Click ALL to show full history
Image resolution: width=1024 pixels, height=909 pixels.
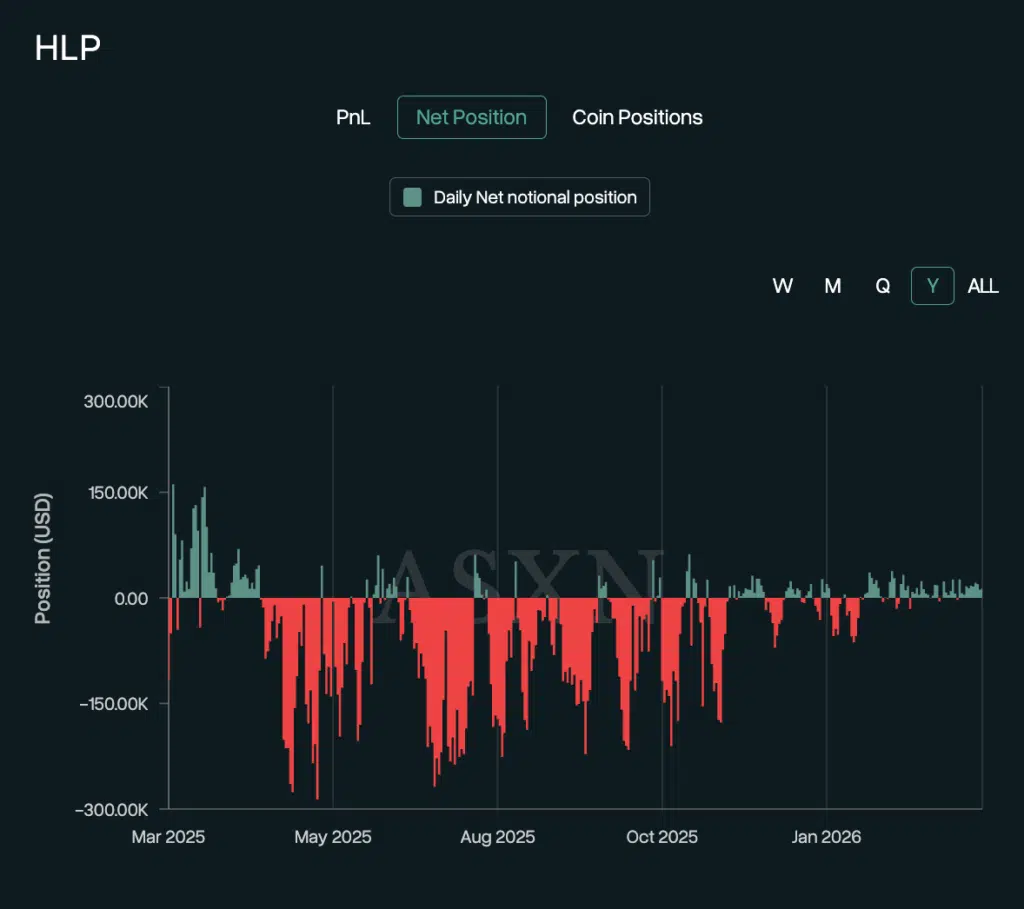click(983, 286)
